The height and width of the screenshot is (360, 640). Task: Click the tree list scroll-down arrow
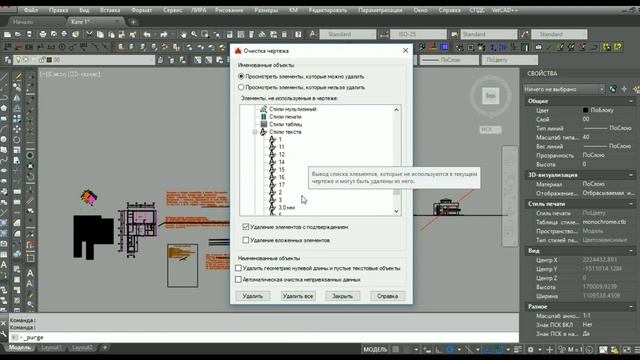tap(396, 211)
